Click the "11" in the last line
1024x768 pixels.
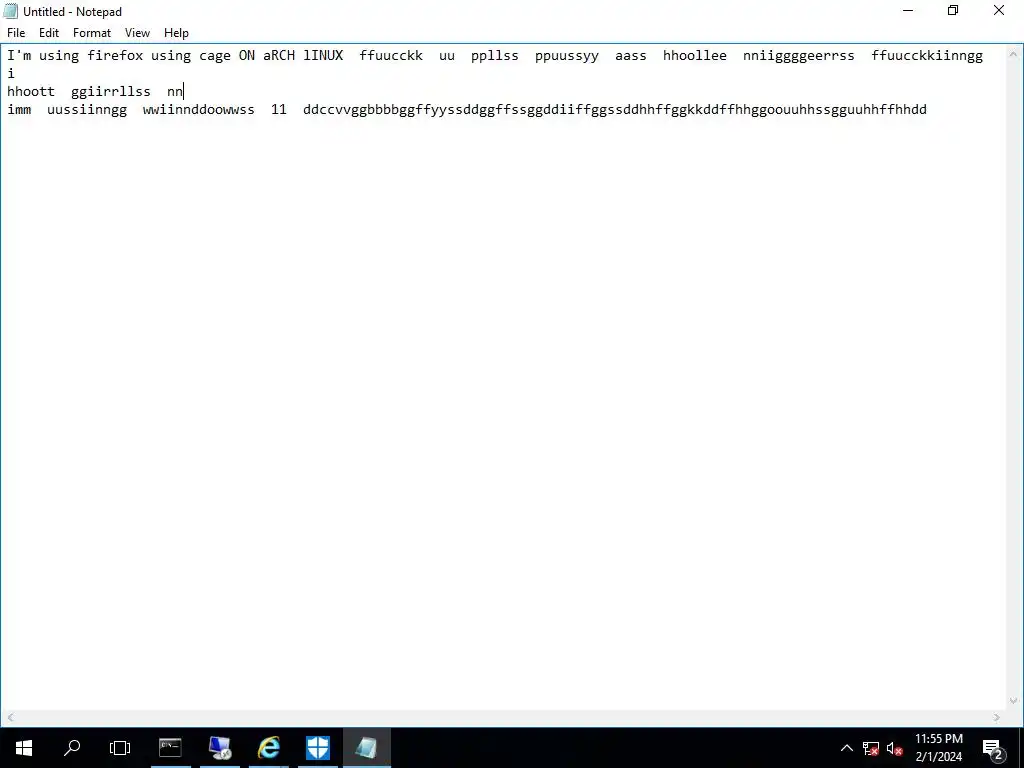(279, 109)
